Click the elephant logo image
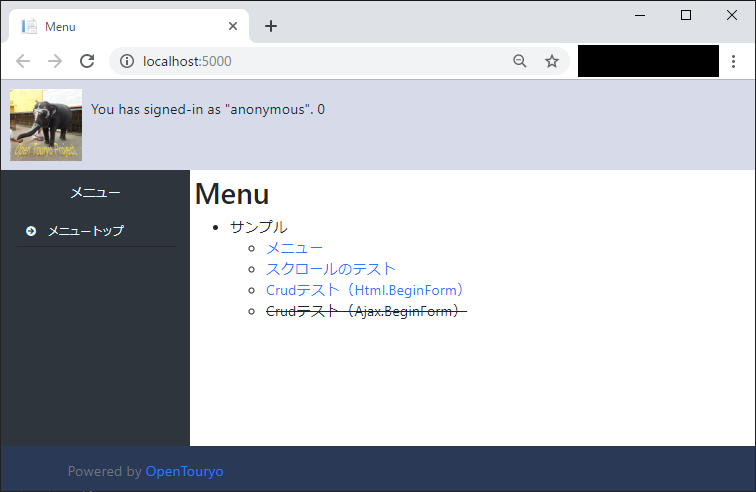 point(46,125)
